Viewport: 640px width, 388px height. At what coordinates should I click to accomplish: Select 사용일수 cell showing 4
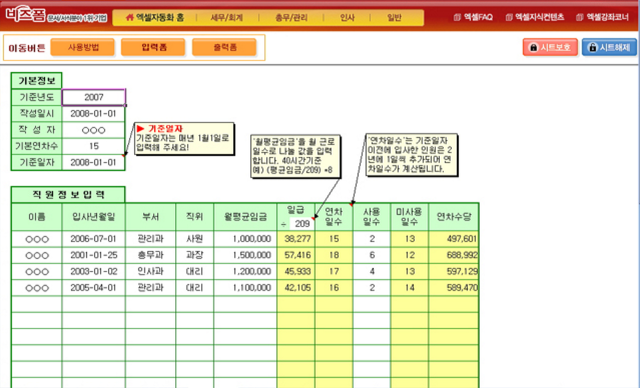(372, 271)
